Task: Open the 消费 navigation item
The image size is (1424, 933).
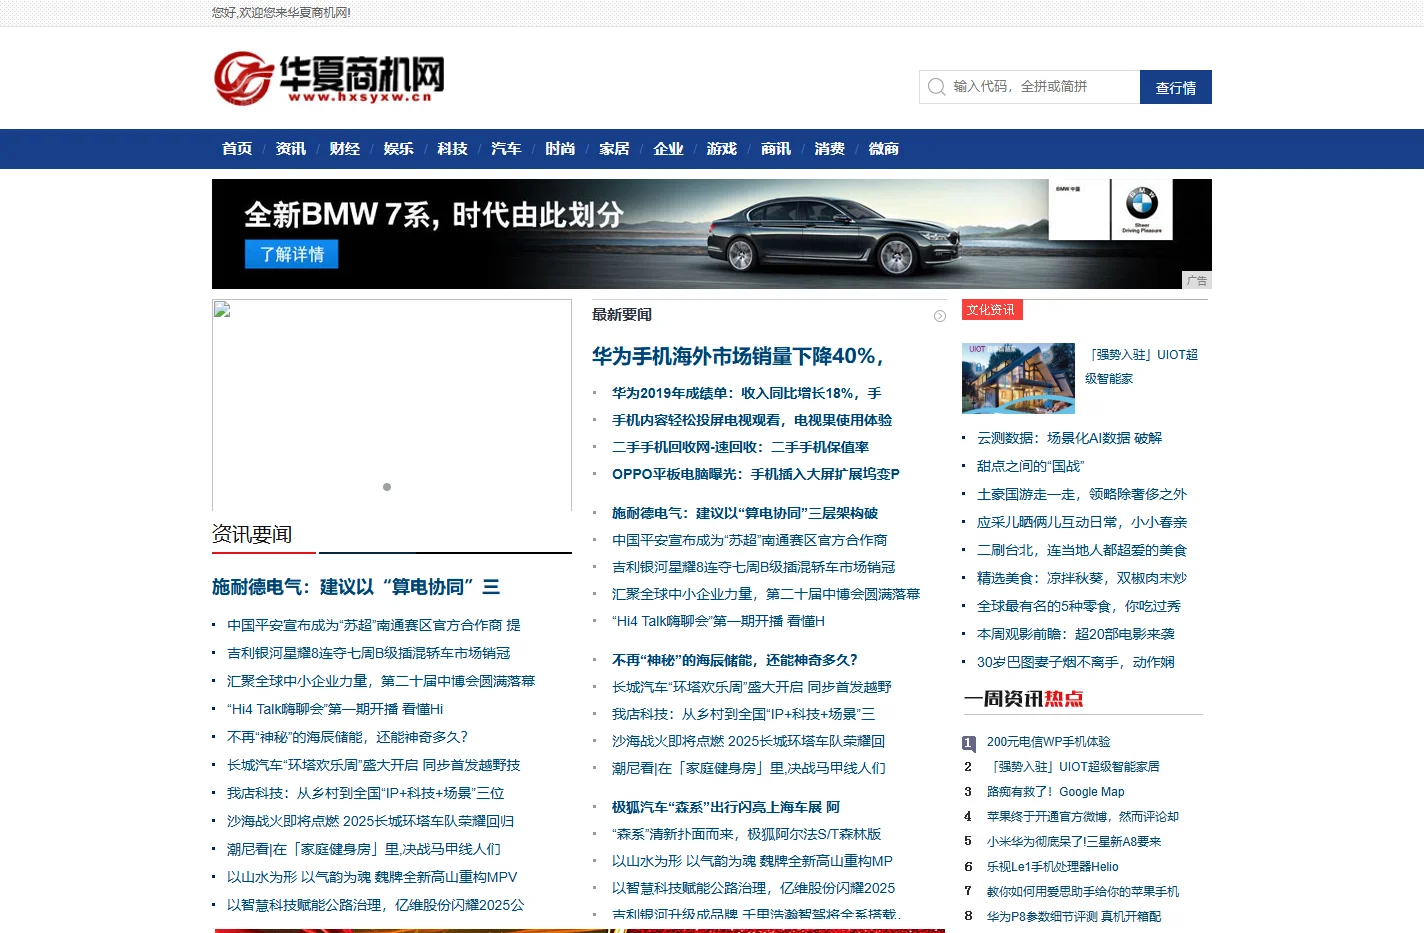Action: coord(830,149)
